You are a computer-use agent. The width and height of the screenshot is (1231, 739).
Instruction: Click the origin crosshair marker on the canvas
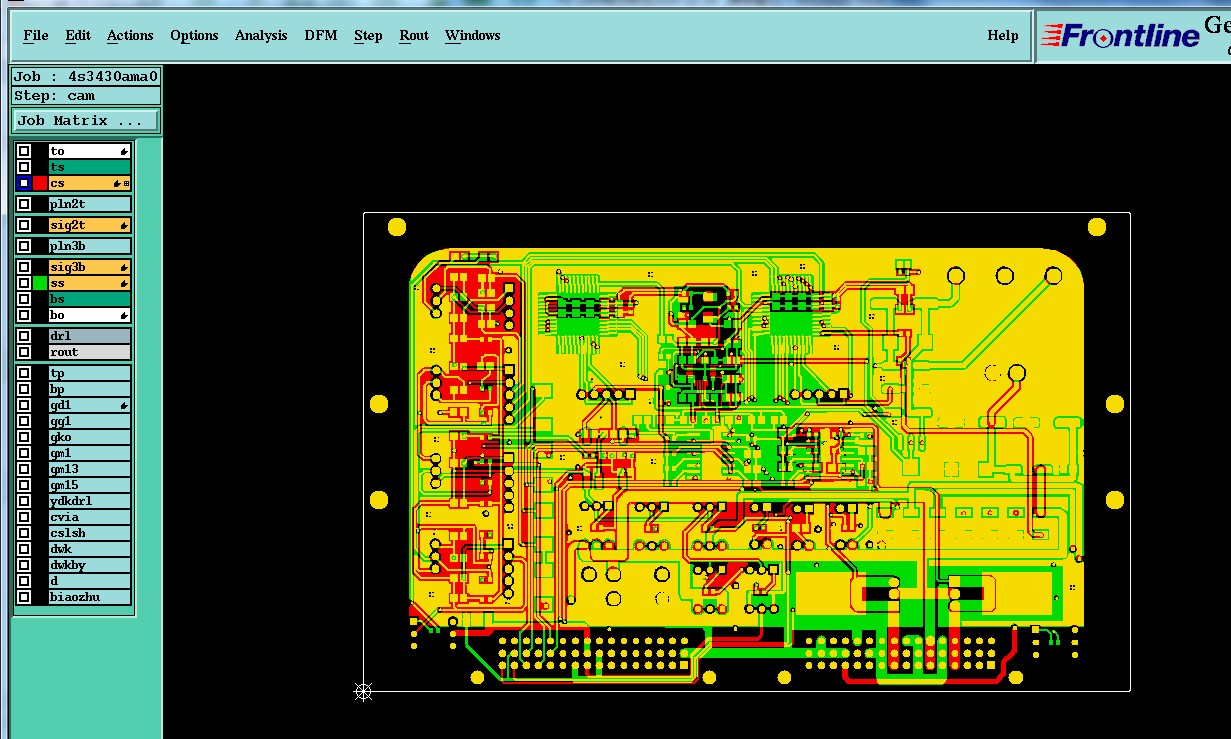click(363, 691)
